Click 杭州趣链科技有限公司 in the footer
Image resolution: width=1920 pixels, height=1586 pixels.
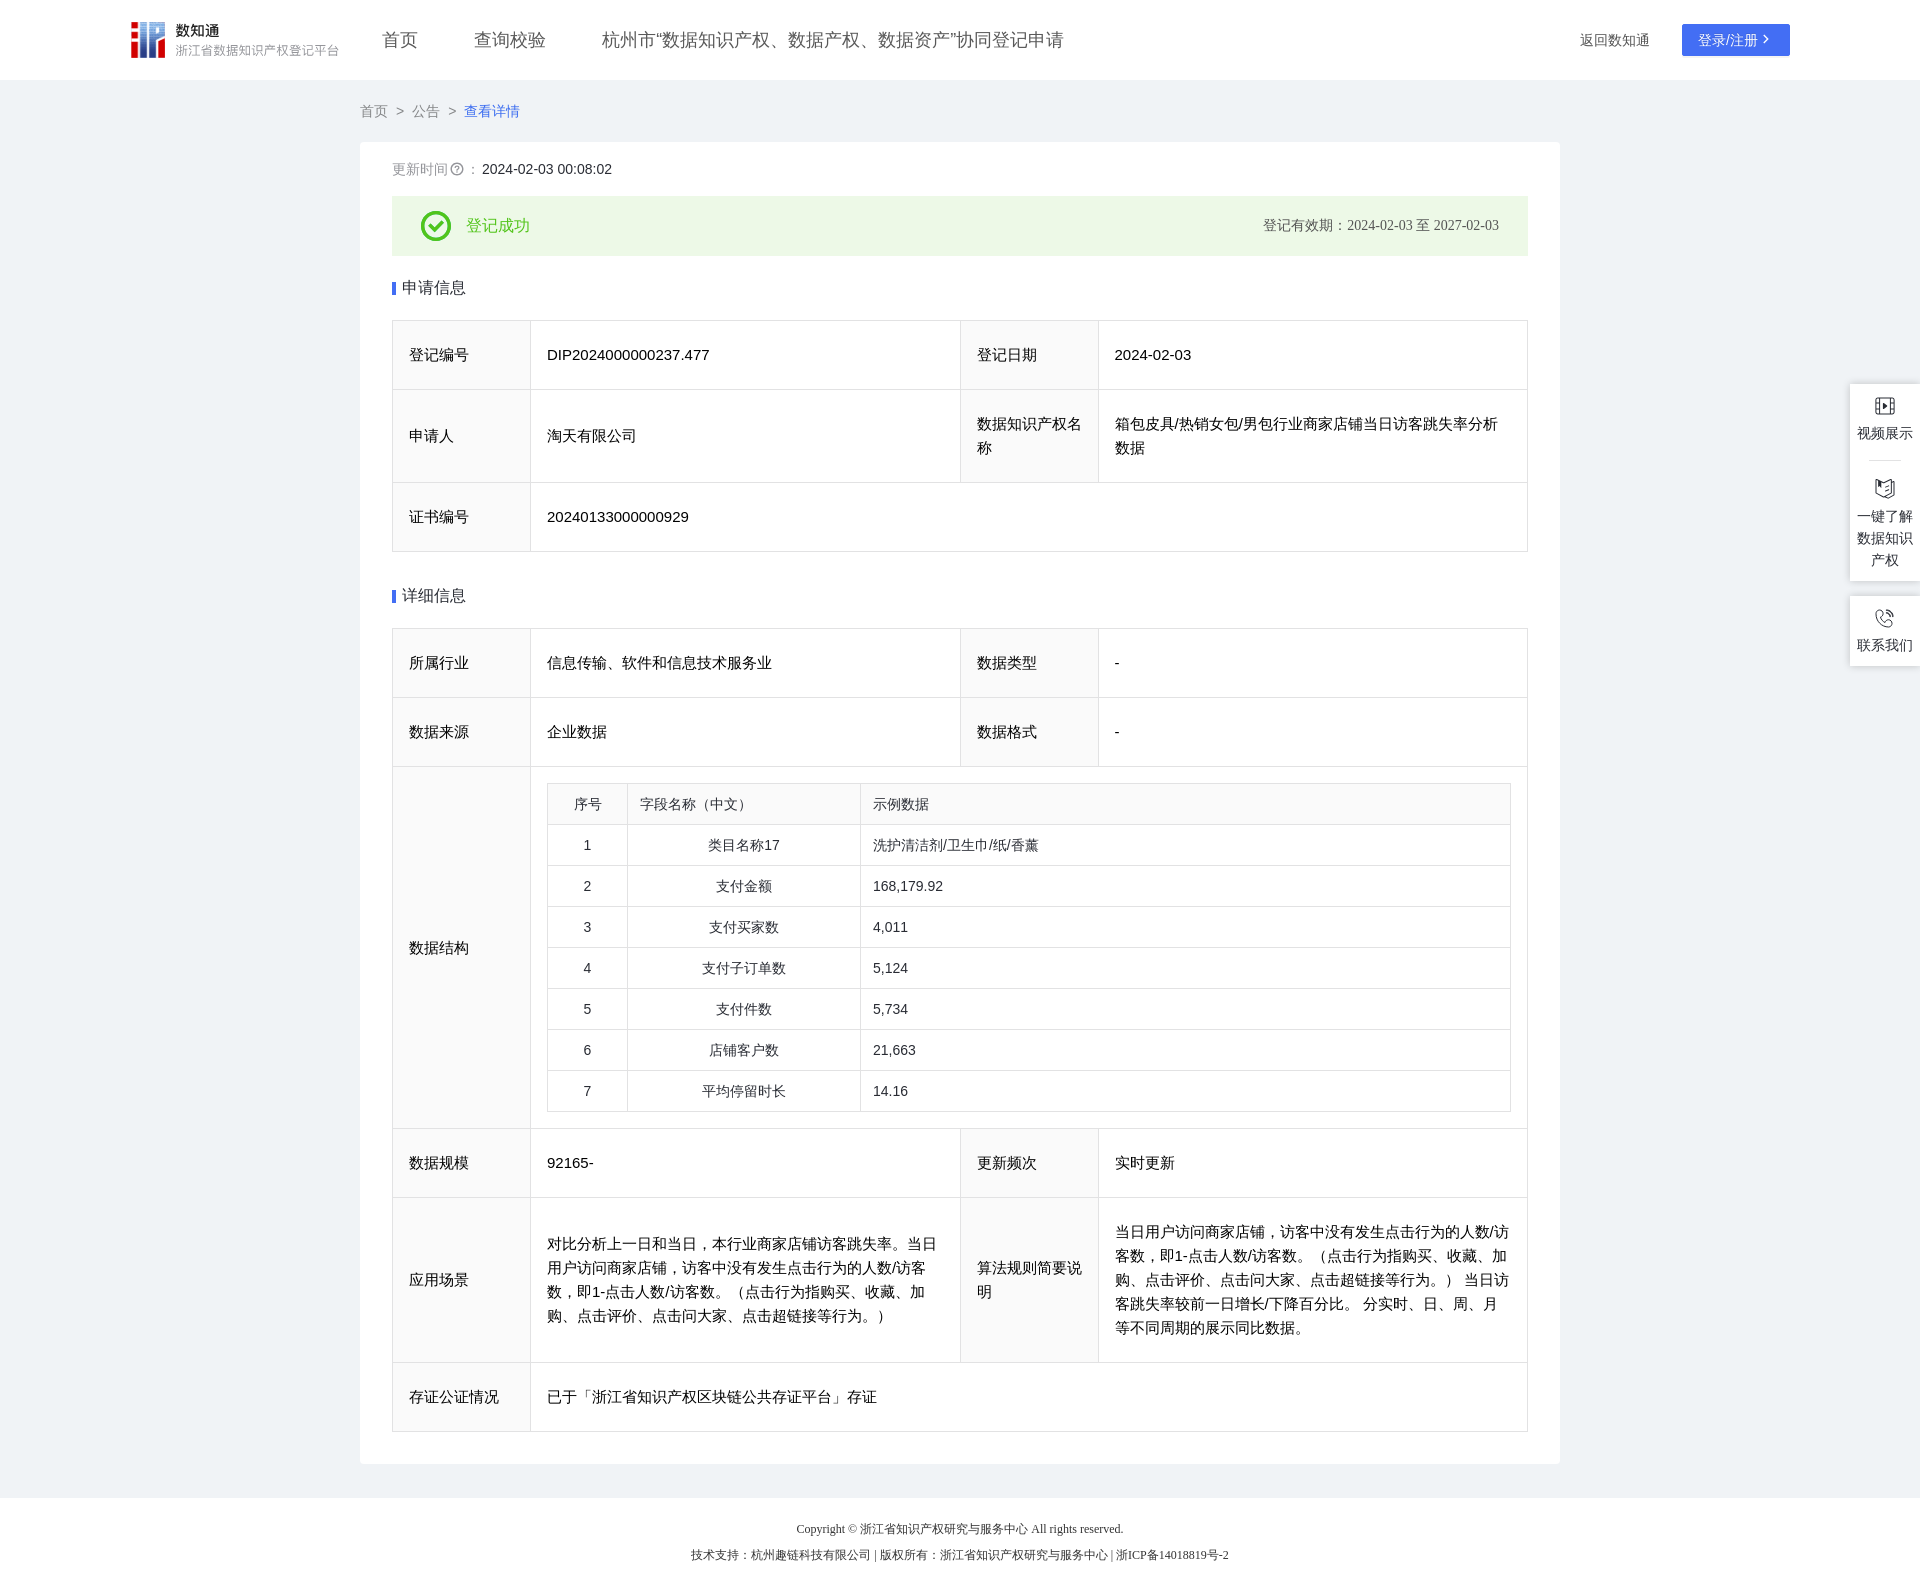pos(811,1555)
